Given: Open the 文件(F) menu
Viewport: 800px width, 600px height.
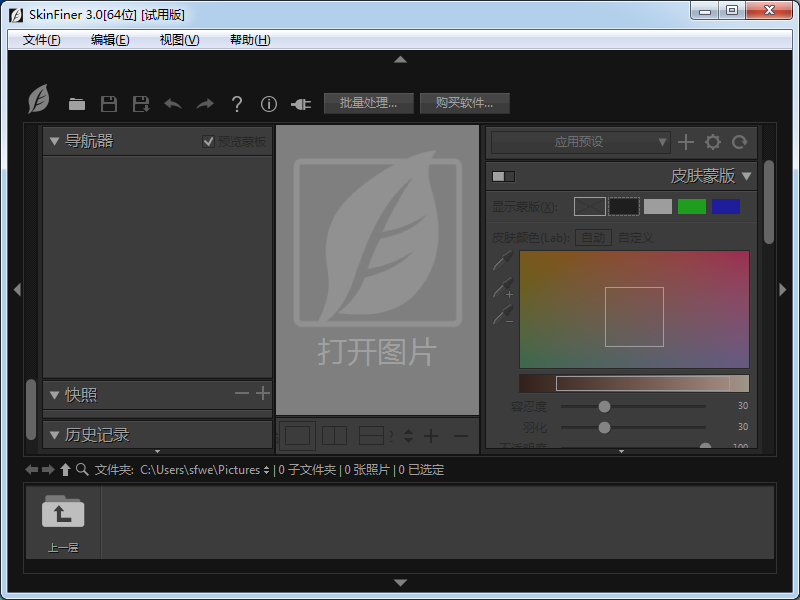Looking at the screenshot, I should [x=41, y=40].
